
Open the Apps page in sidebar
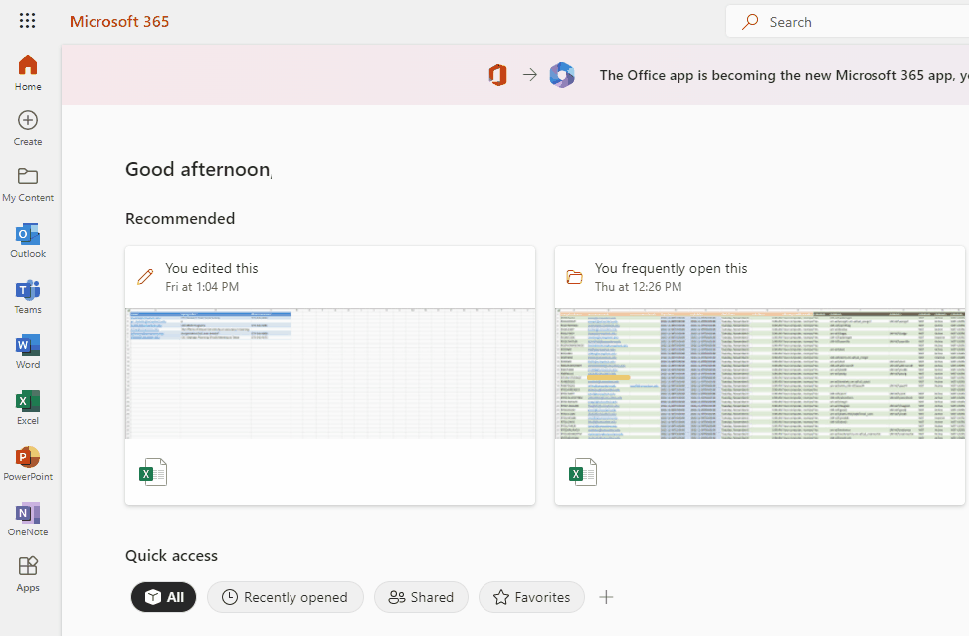point(28,574)
